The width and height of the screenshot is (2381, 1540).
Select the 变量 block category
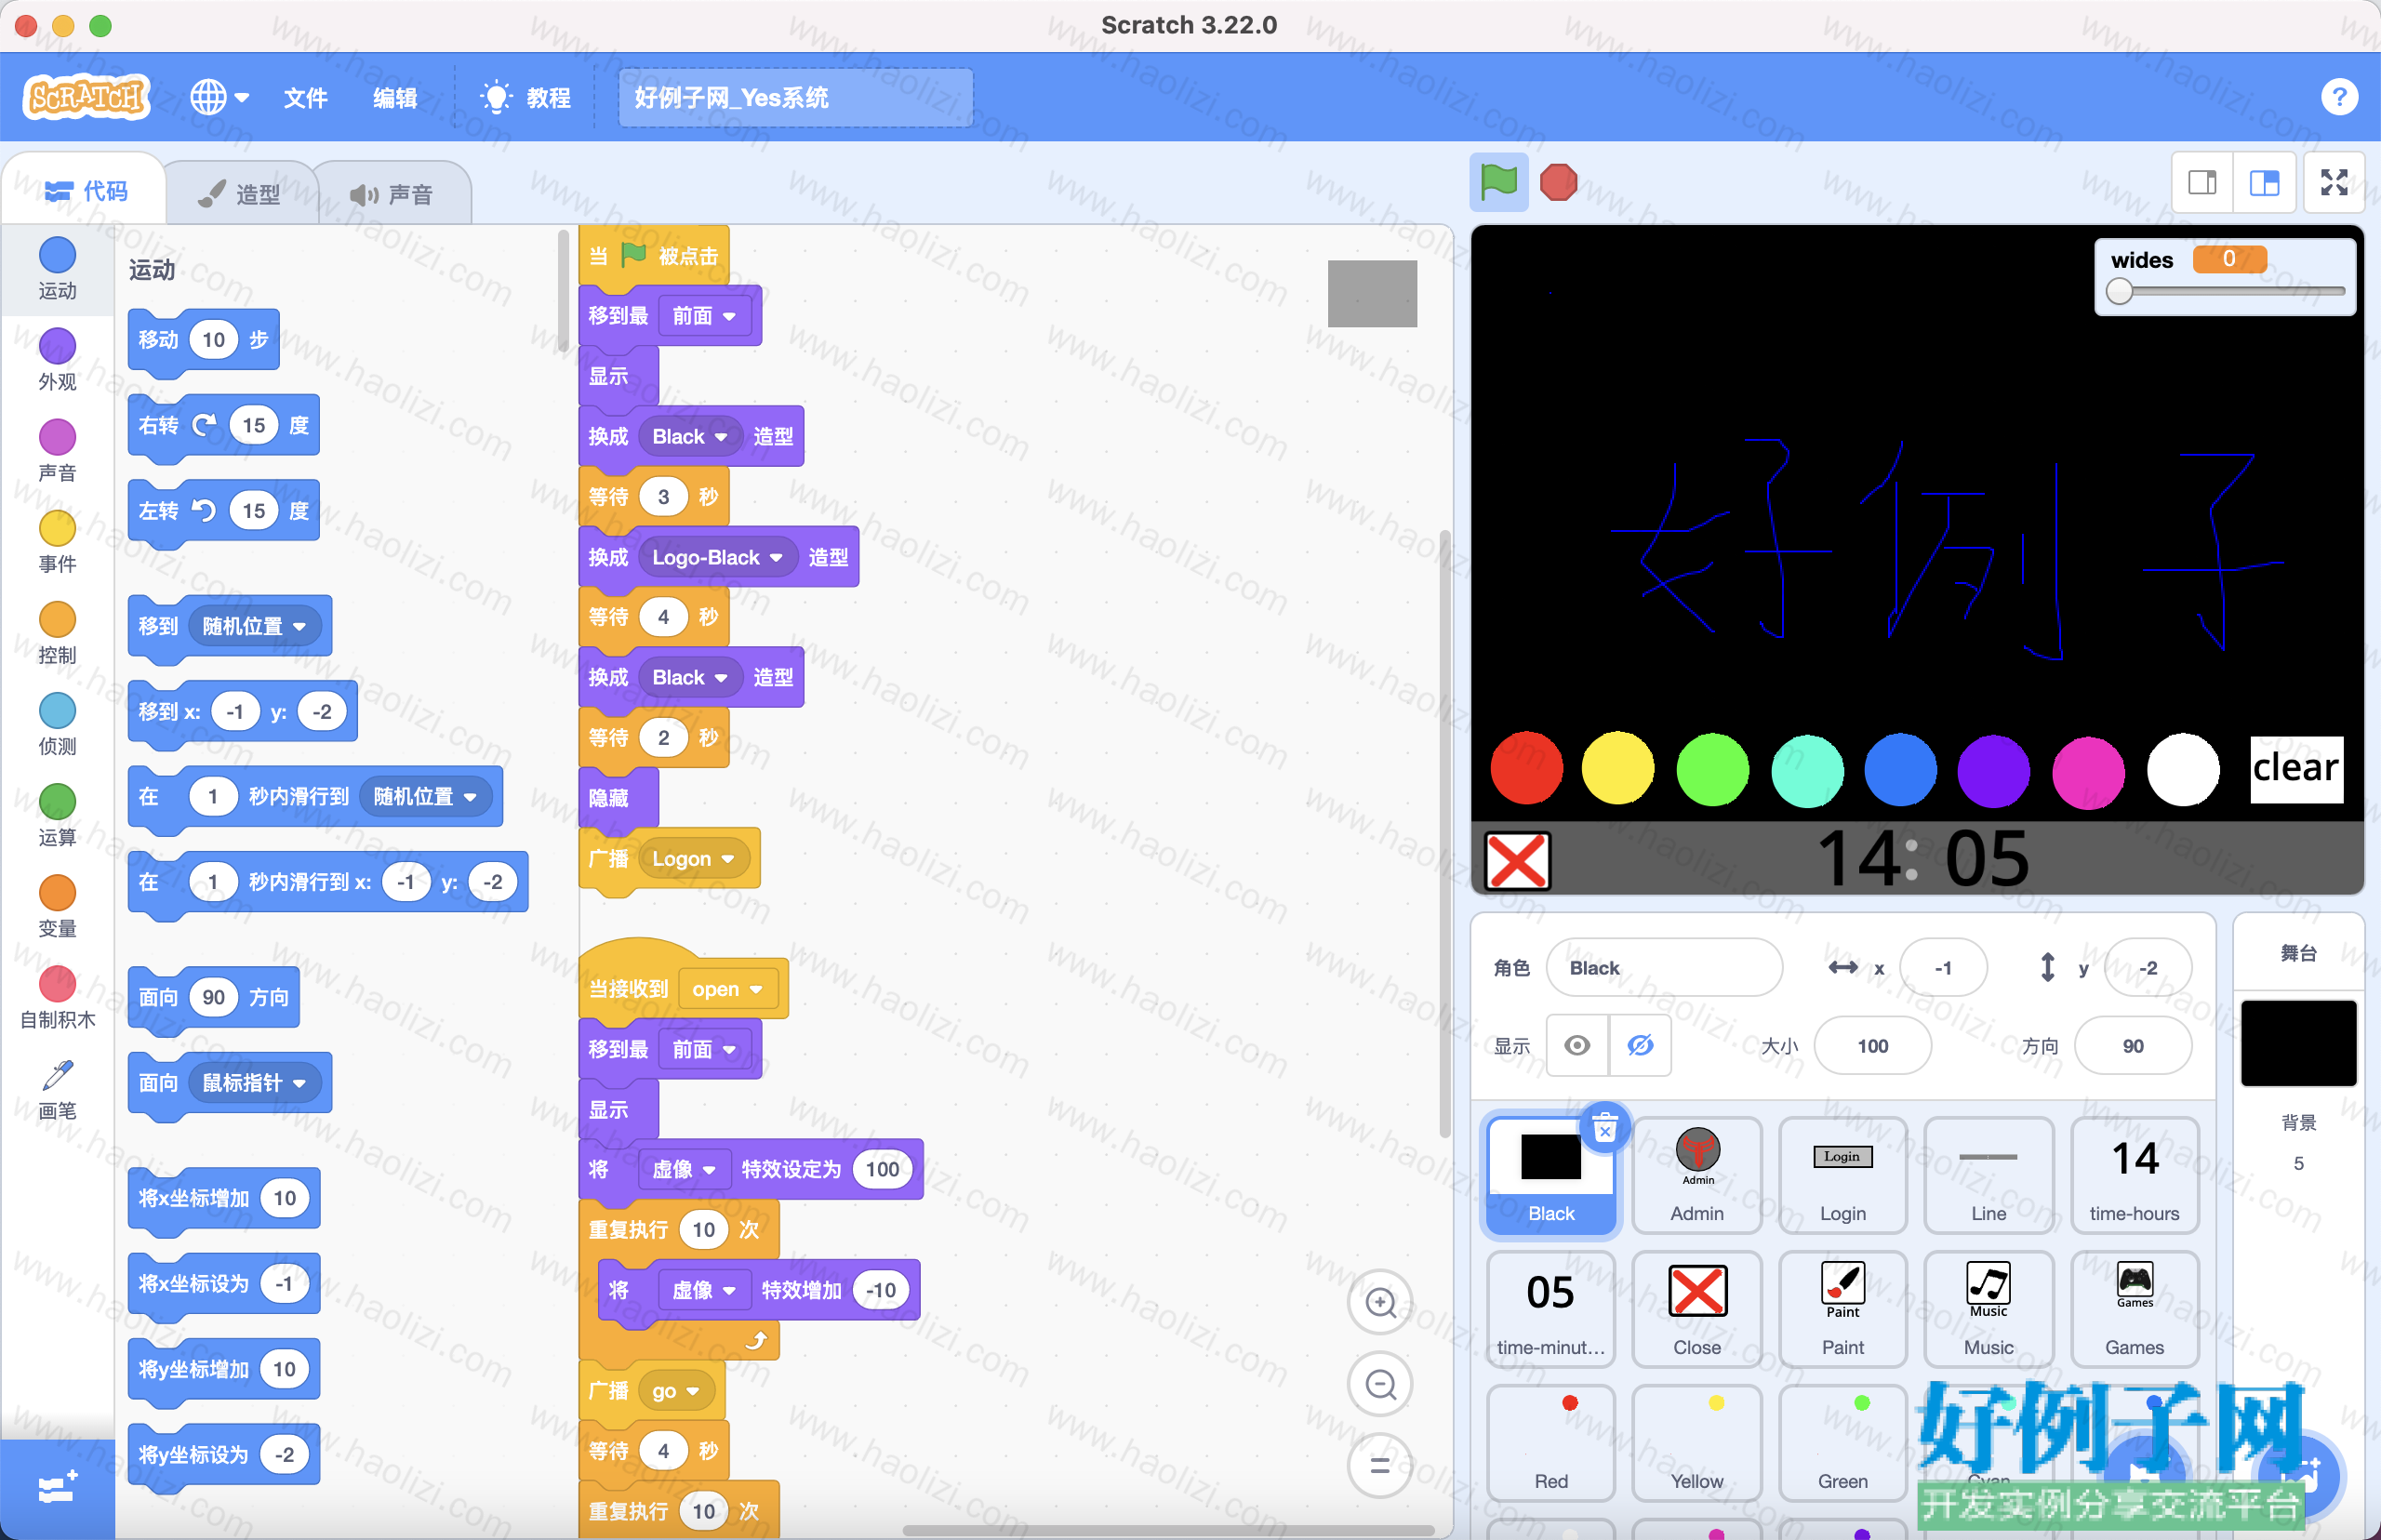click(x=57, y=906)
